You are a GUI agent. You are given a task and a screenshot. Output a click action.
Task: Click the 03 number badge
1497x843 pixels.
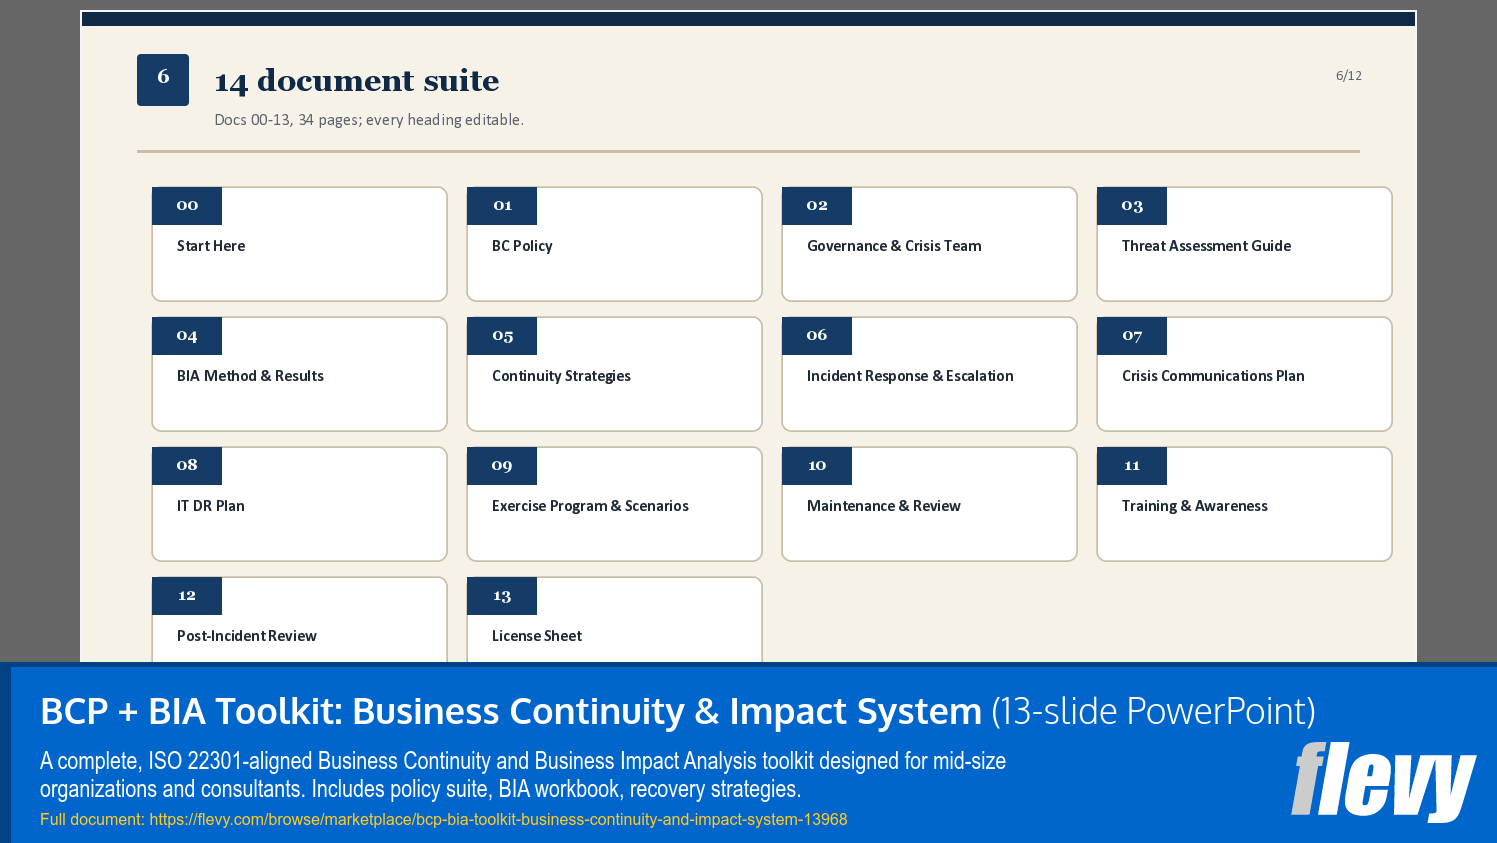point(1132,206)
